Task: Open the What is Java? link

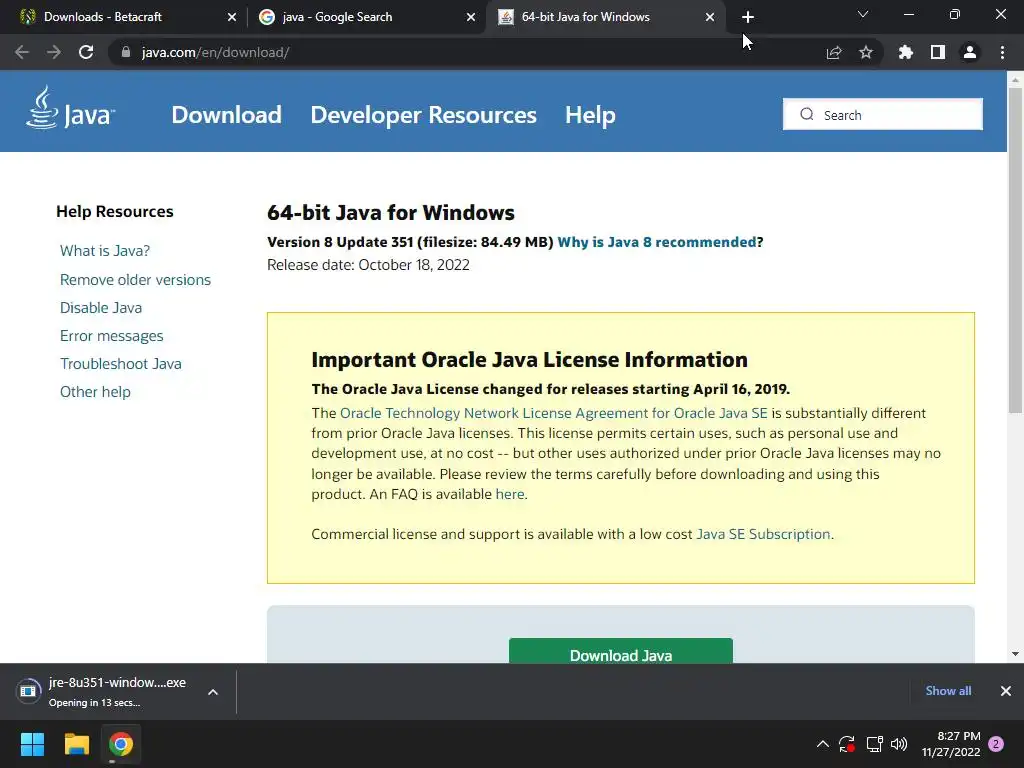Action: pos(104,251)
